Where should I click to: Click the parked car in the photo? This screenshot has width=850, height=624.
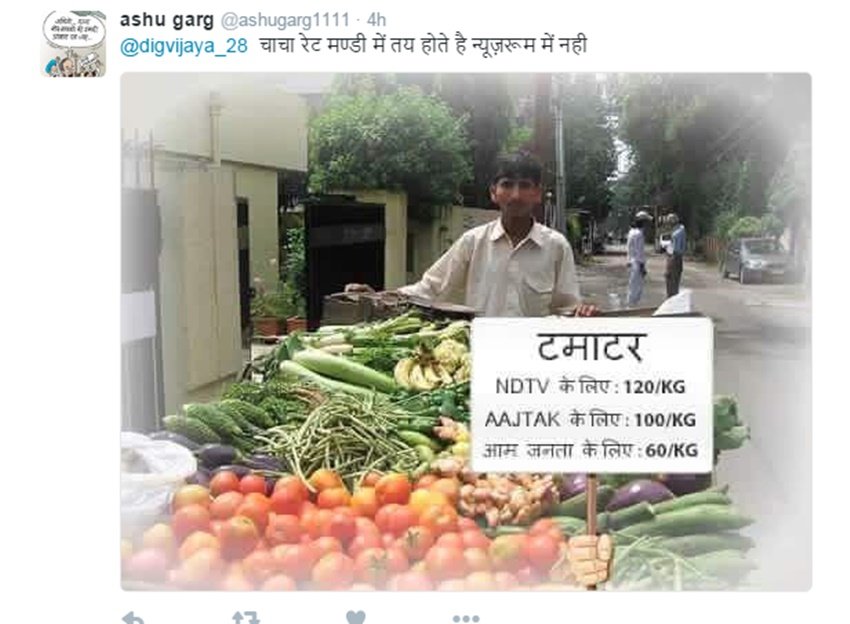[758, 259]
